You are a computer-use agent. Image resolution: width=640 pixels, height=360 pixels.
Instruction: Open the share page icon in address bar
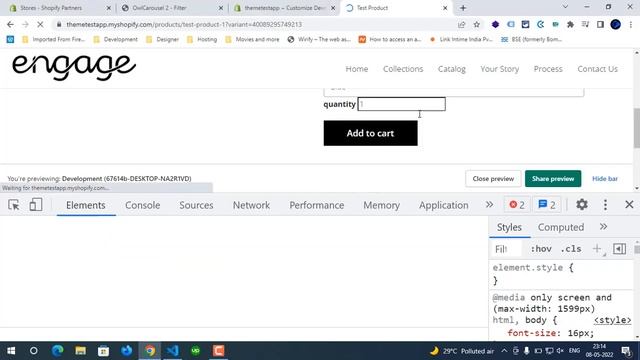462,24
